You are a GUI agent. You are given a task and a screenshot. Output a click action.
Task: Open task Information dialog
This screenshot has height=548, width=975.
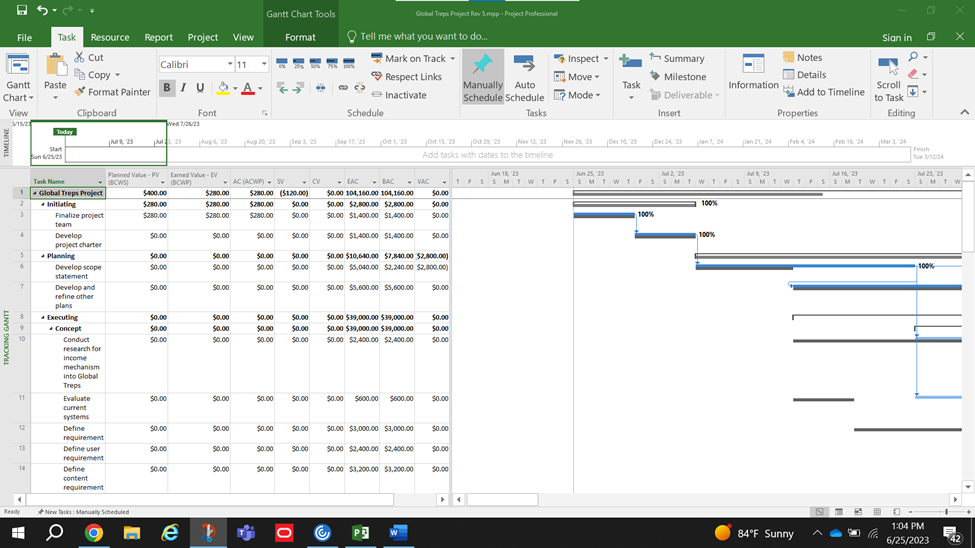coord(753,72)
